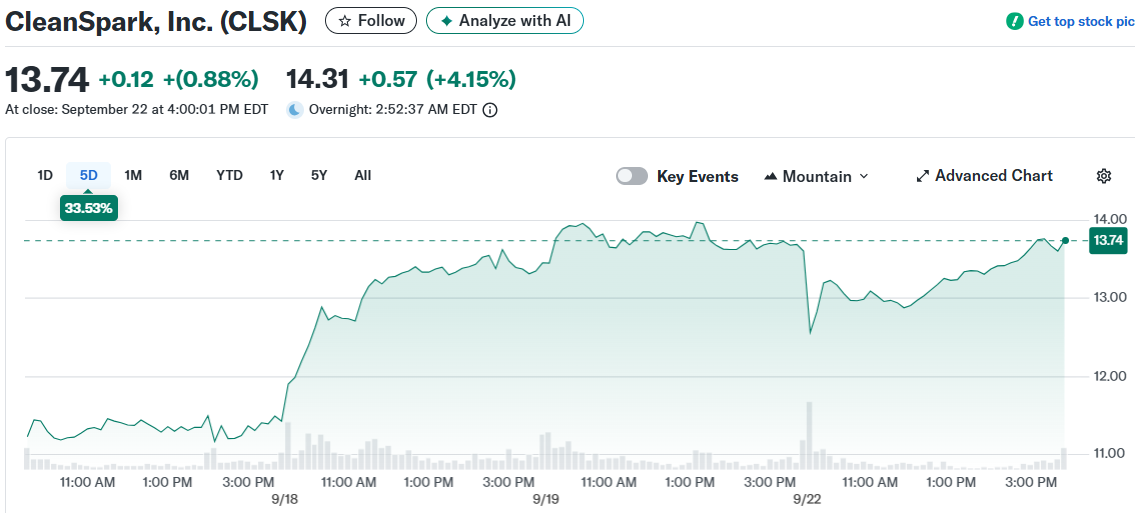Screen dimensions: 1135x513
Task: Select the 5D chart range
Action: (88, 175)
